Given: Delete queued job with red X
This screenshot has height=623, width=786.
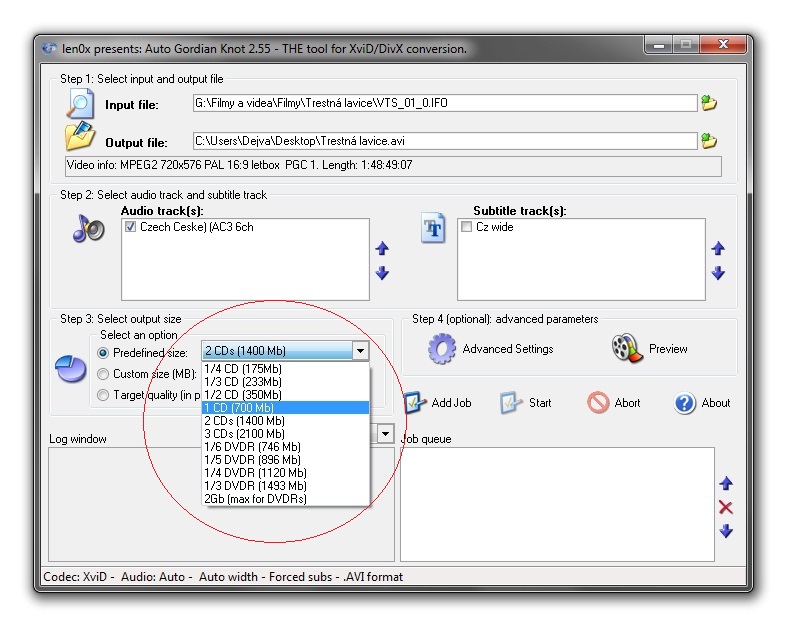Looking at the screenshot, I should coord(726,508).
